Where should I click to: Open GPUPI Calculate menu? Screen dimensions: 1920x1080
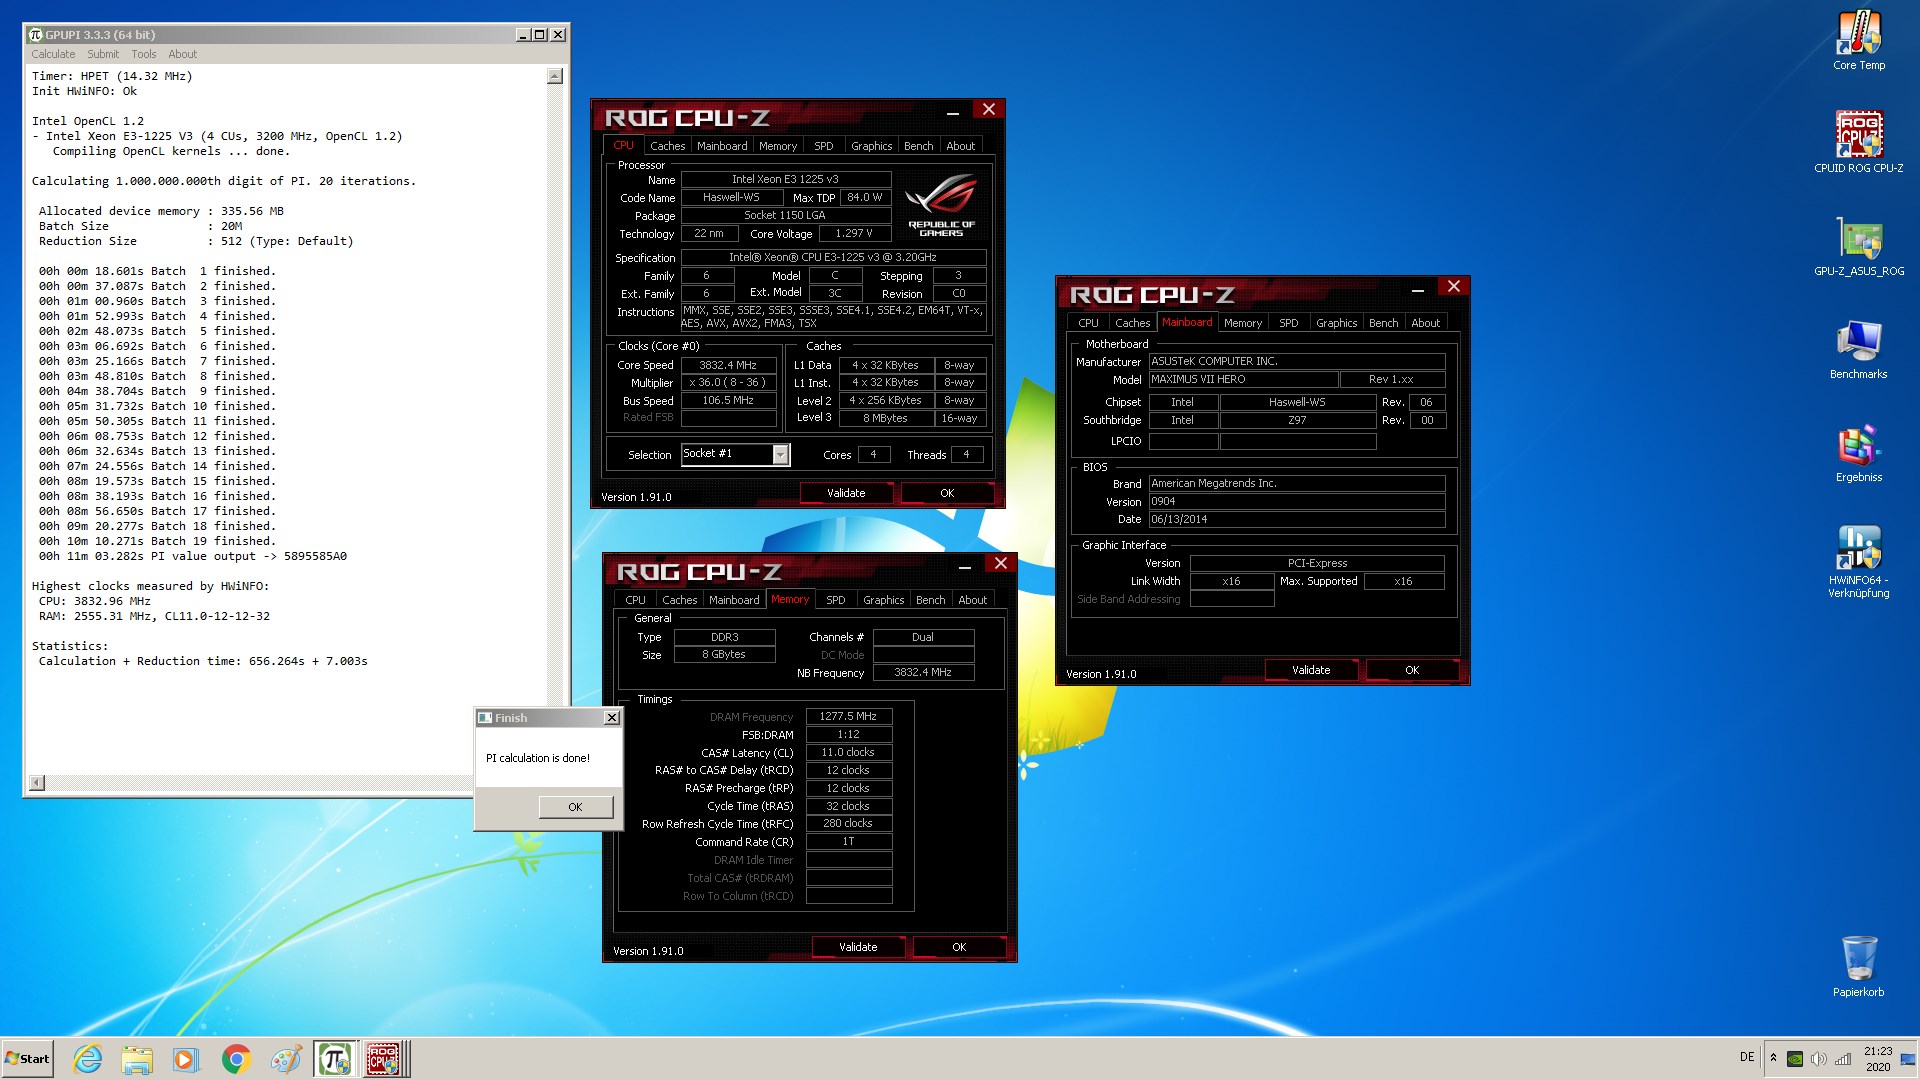[53, 54]
